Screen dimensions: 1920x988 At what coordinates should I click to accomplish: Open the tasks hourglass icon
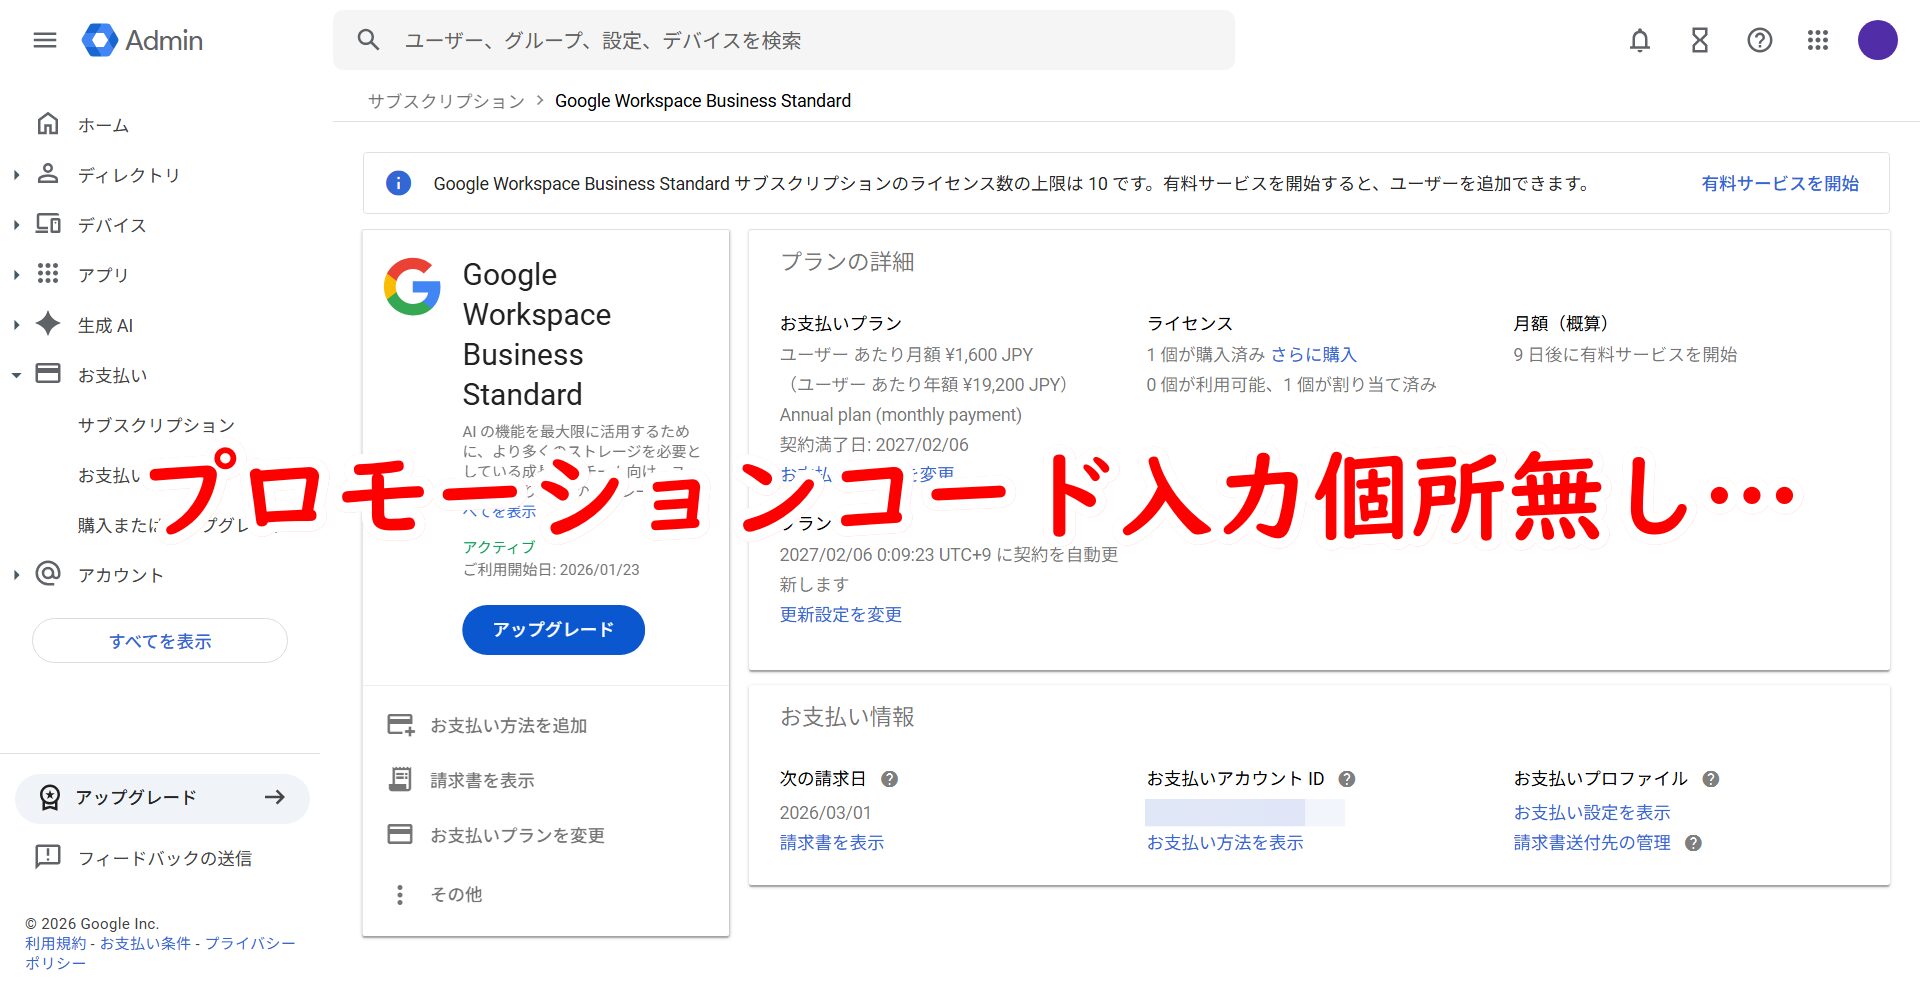[x=1700, y=40]
